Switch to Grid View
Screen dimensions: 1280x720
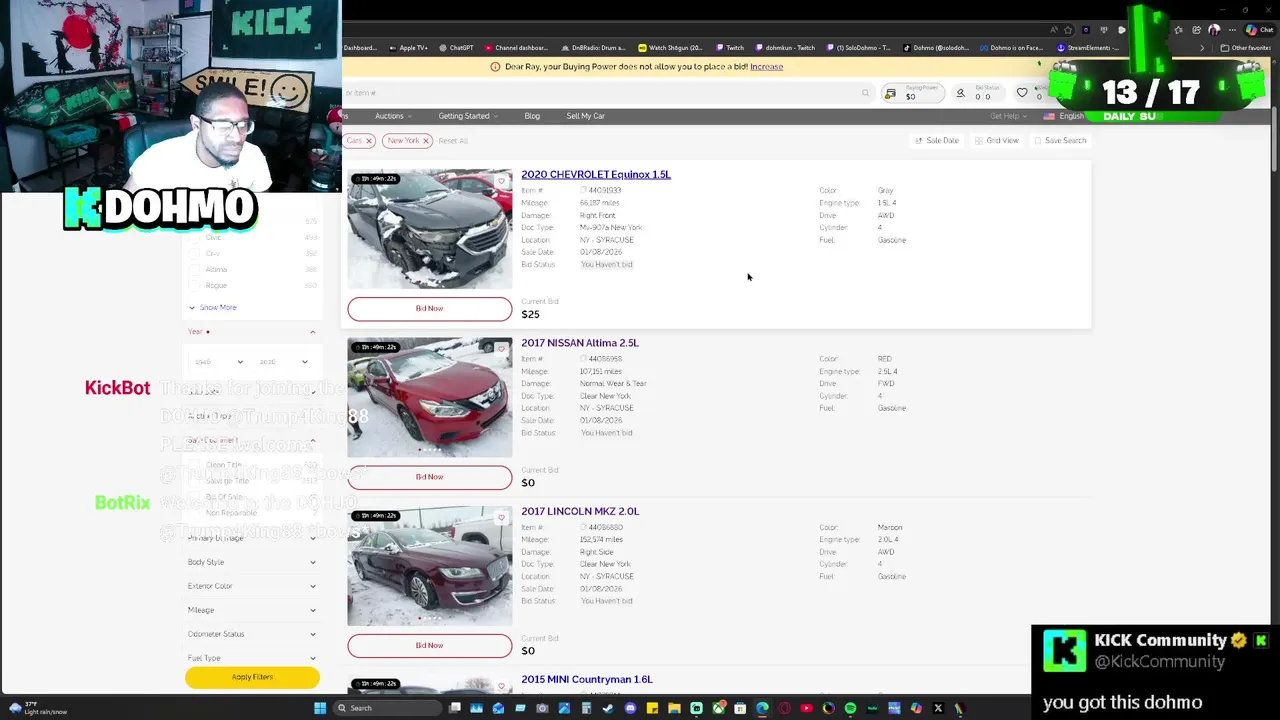click(x=997, y=141)
